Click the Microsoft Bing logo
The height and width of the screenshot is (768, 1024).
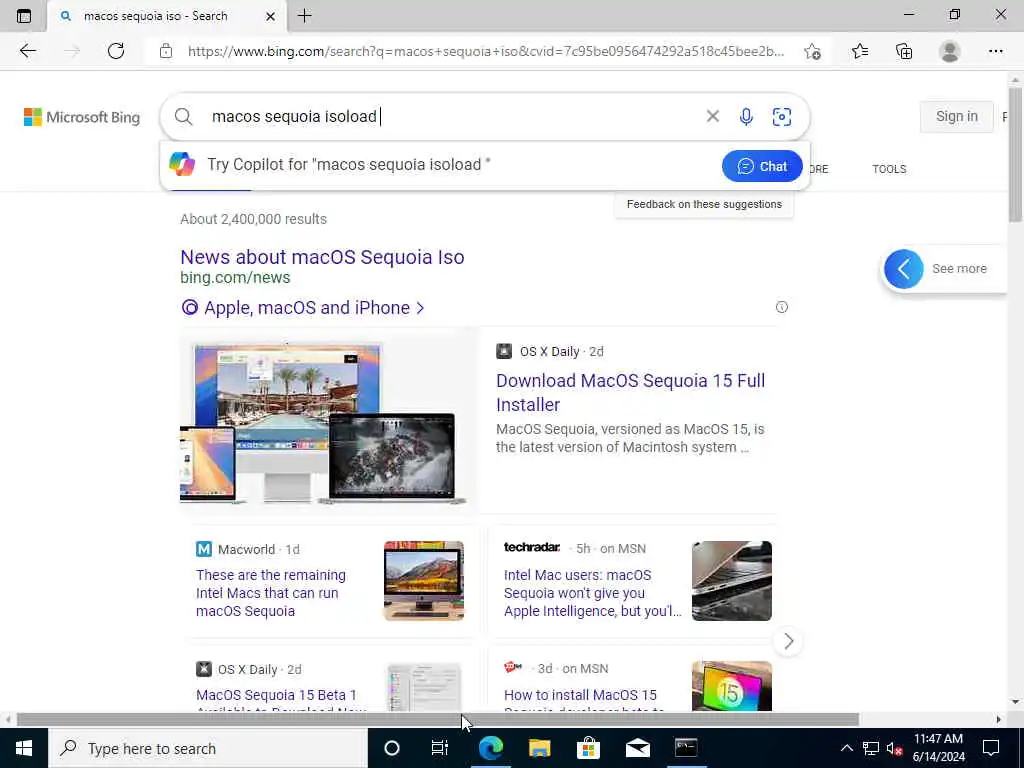(82, 117)
